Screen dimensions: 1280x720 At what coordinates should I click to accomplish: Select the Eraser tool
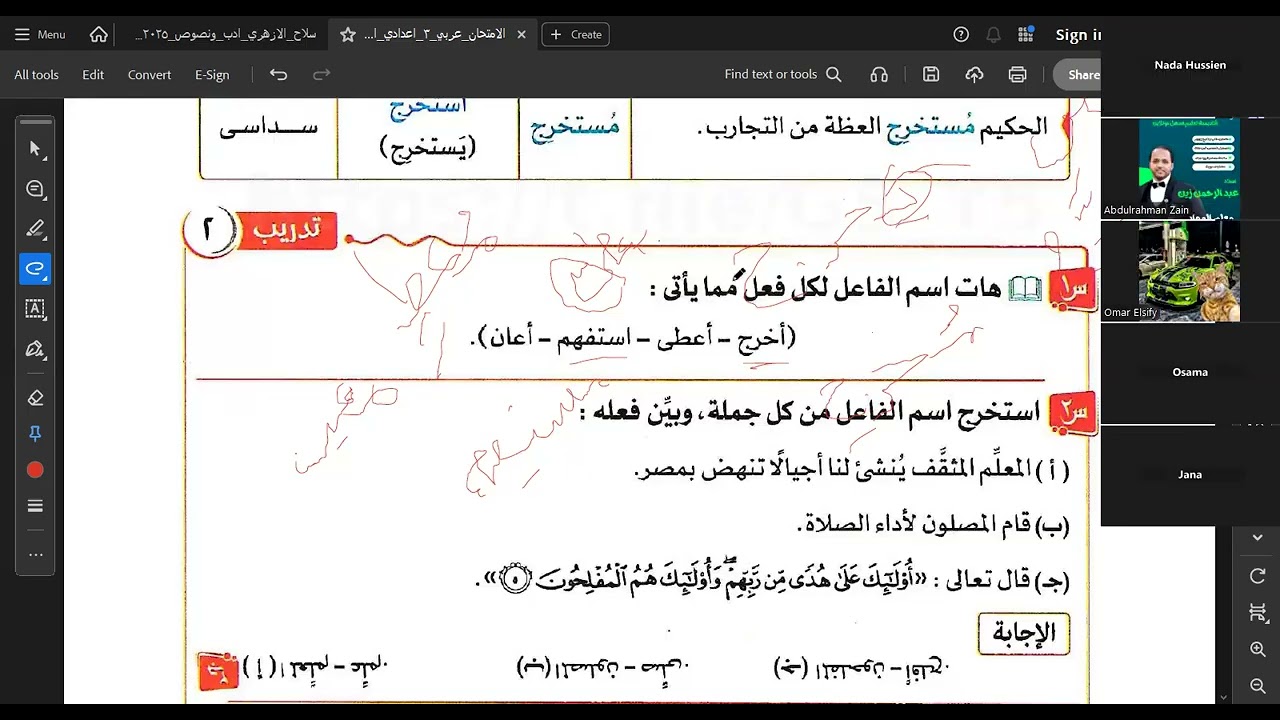pos(35,398)
